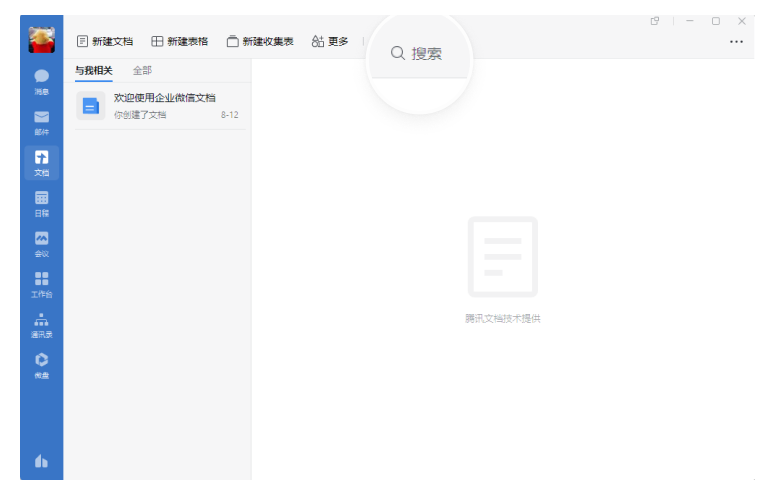
Task: Expand the 更多 (More) toolbar menu
Action: 330,41
